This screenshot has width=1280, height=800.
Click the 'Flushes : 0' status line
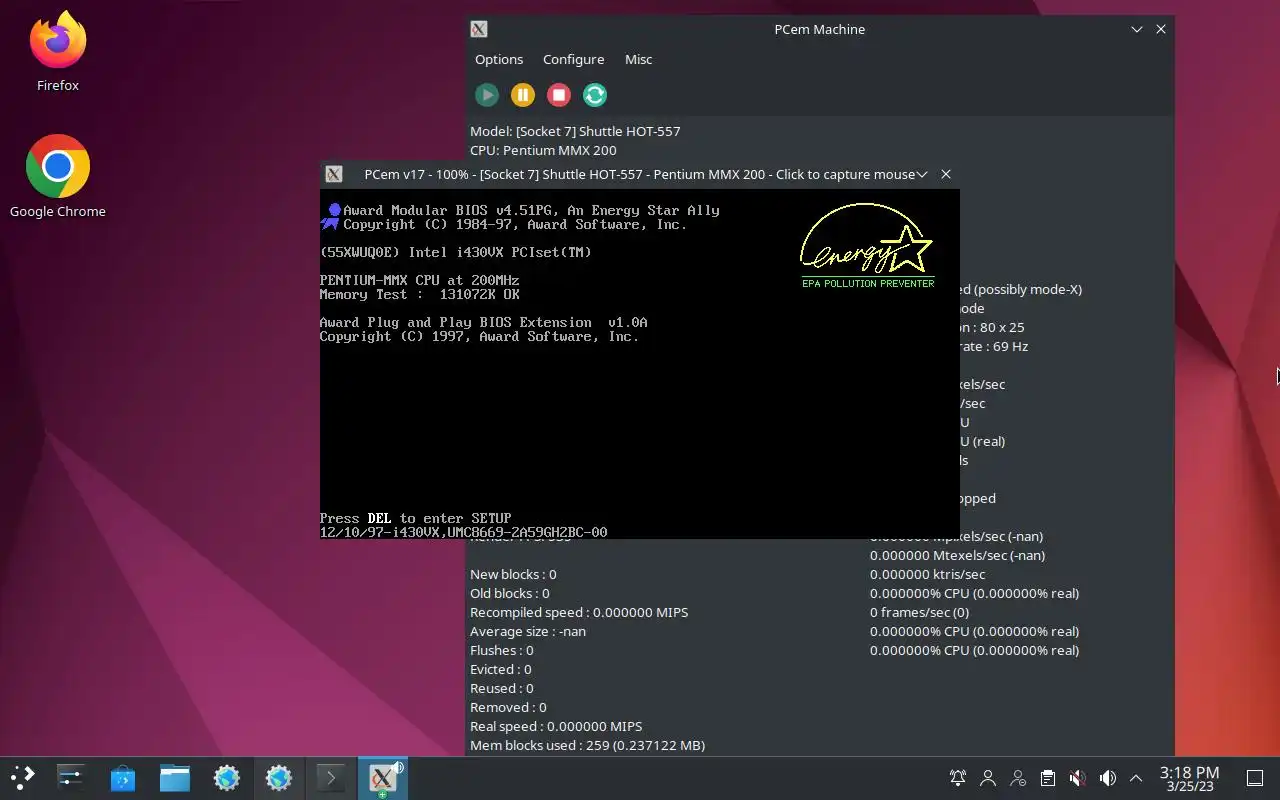(x=502, y=650)
